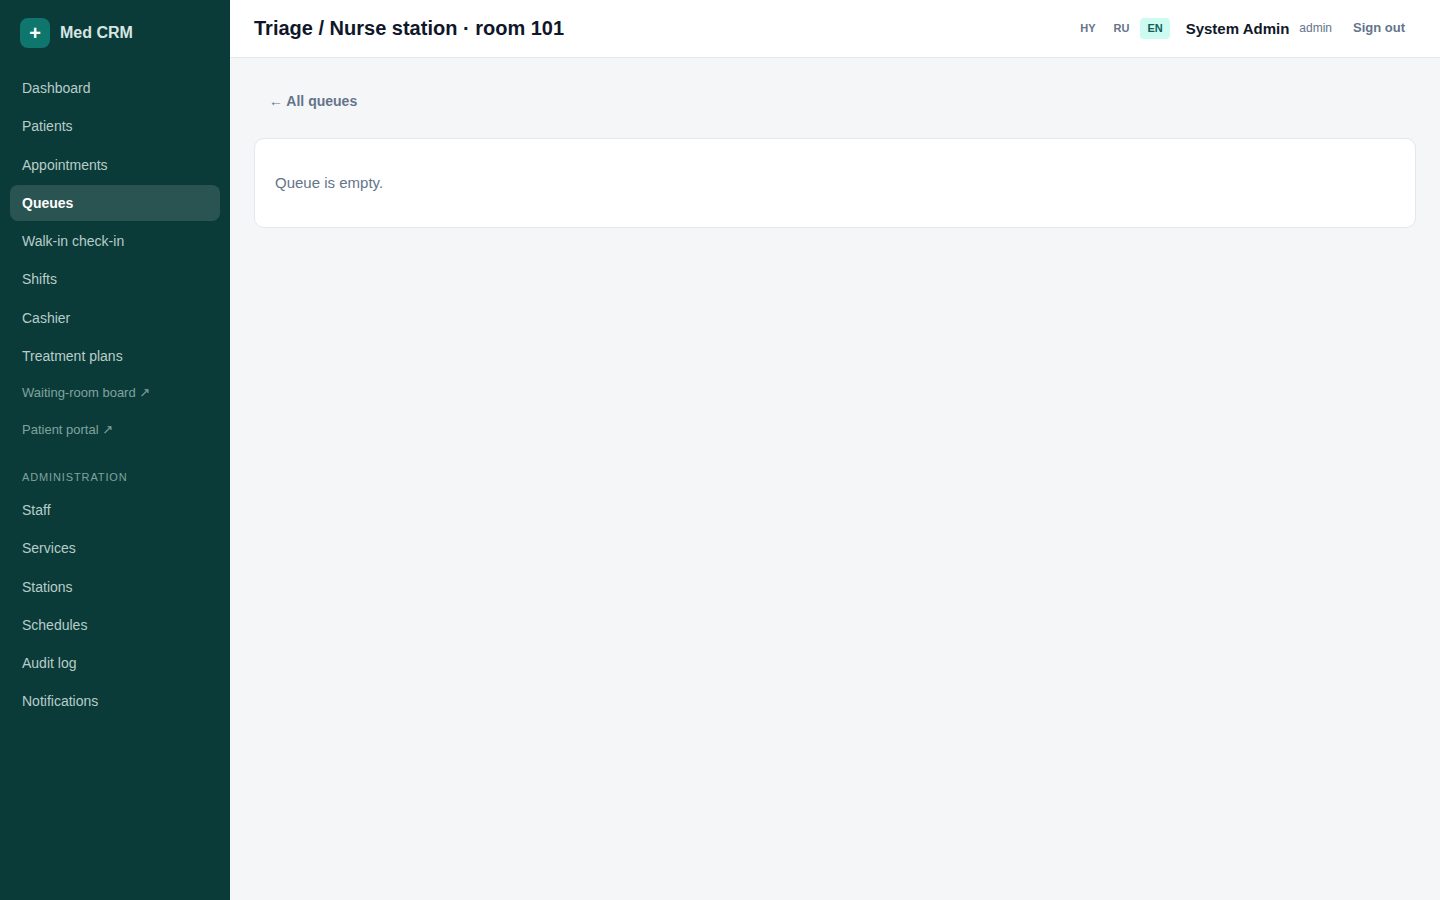Viewport: 1440px width, 900px height.
Task: Navigate to Shifts
Action: click(x=115, y=279)
